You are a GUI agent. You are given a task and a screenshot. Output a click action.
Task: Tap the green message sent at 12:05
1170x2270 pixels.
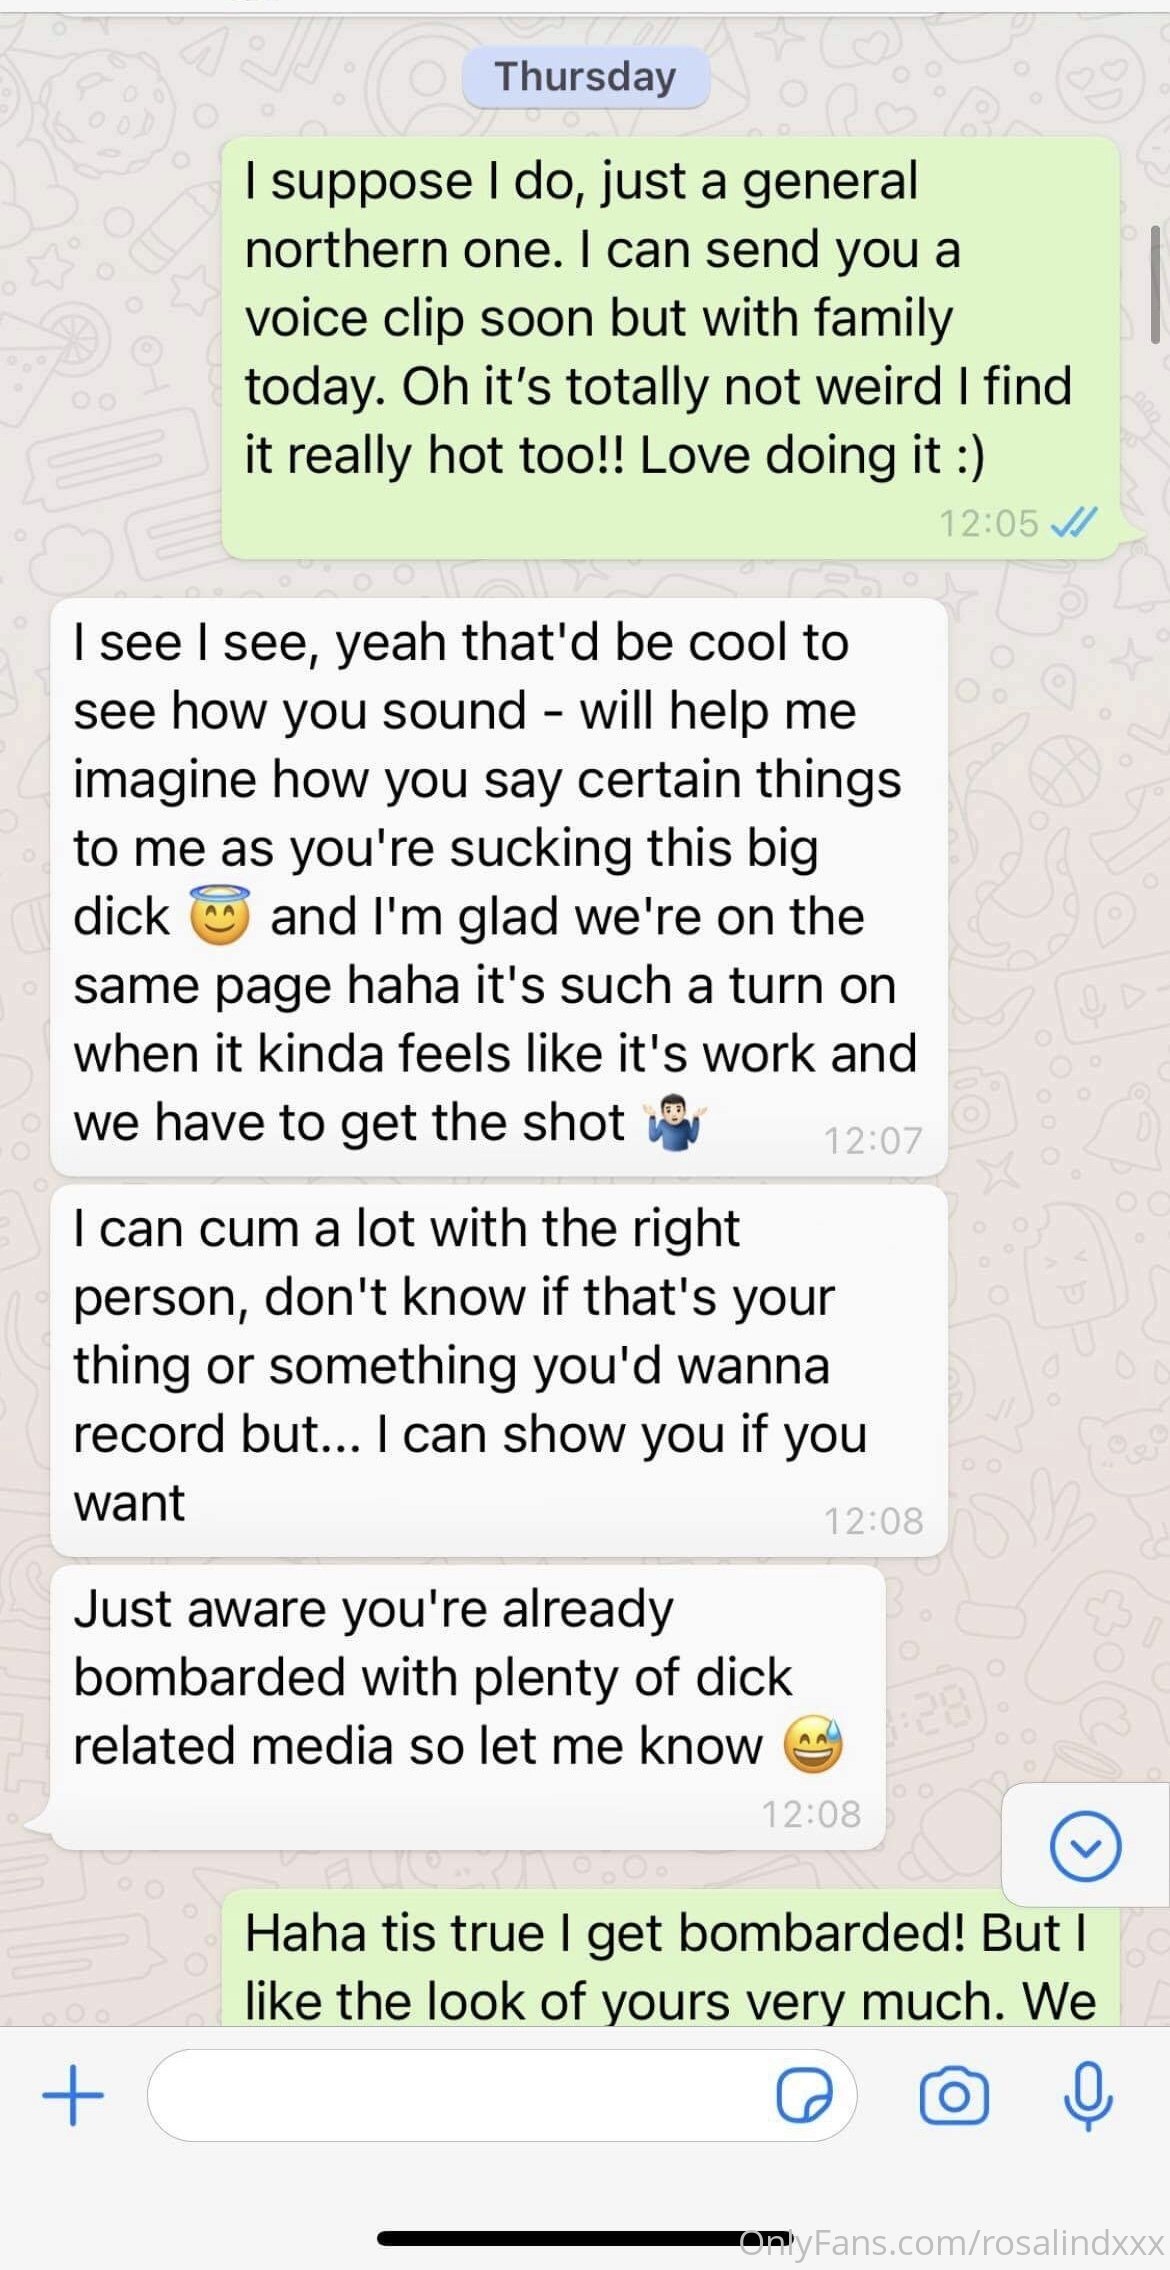pos(670,347)
